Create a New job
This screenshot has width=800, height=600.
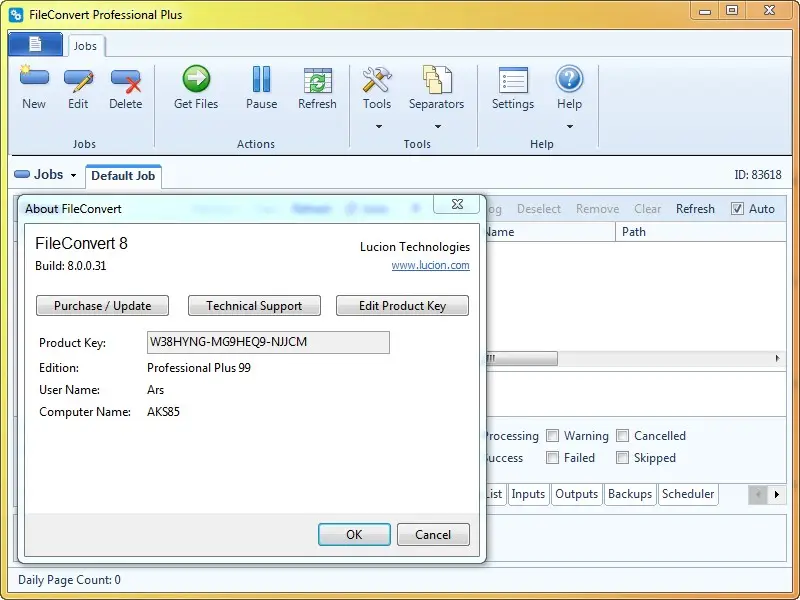34,88
